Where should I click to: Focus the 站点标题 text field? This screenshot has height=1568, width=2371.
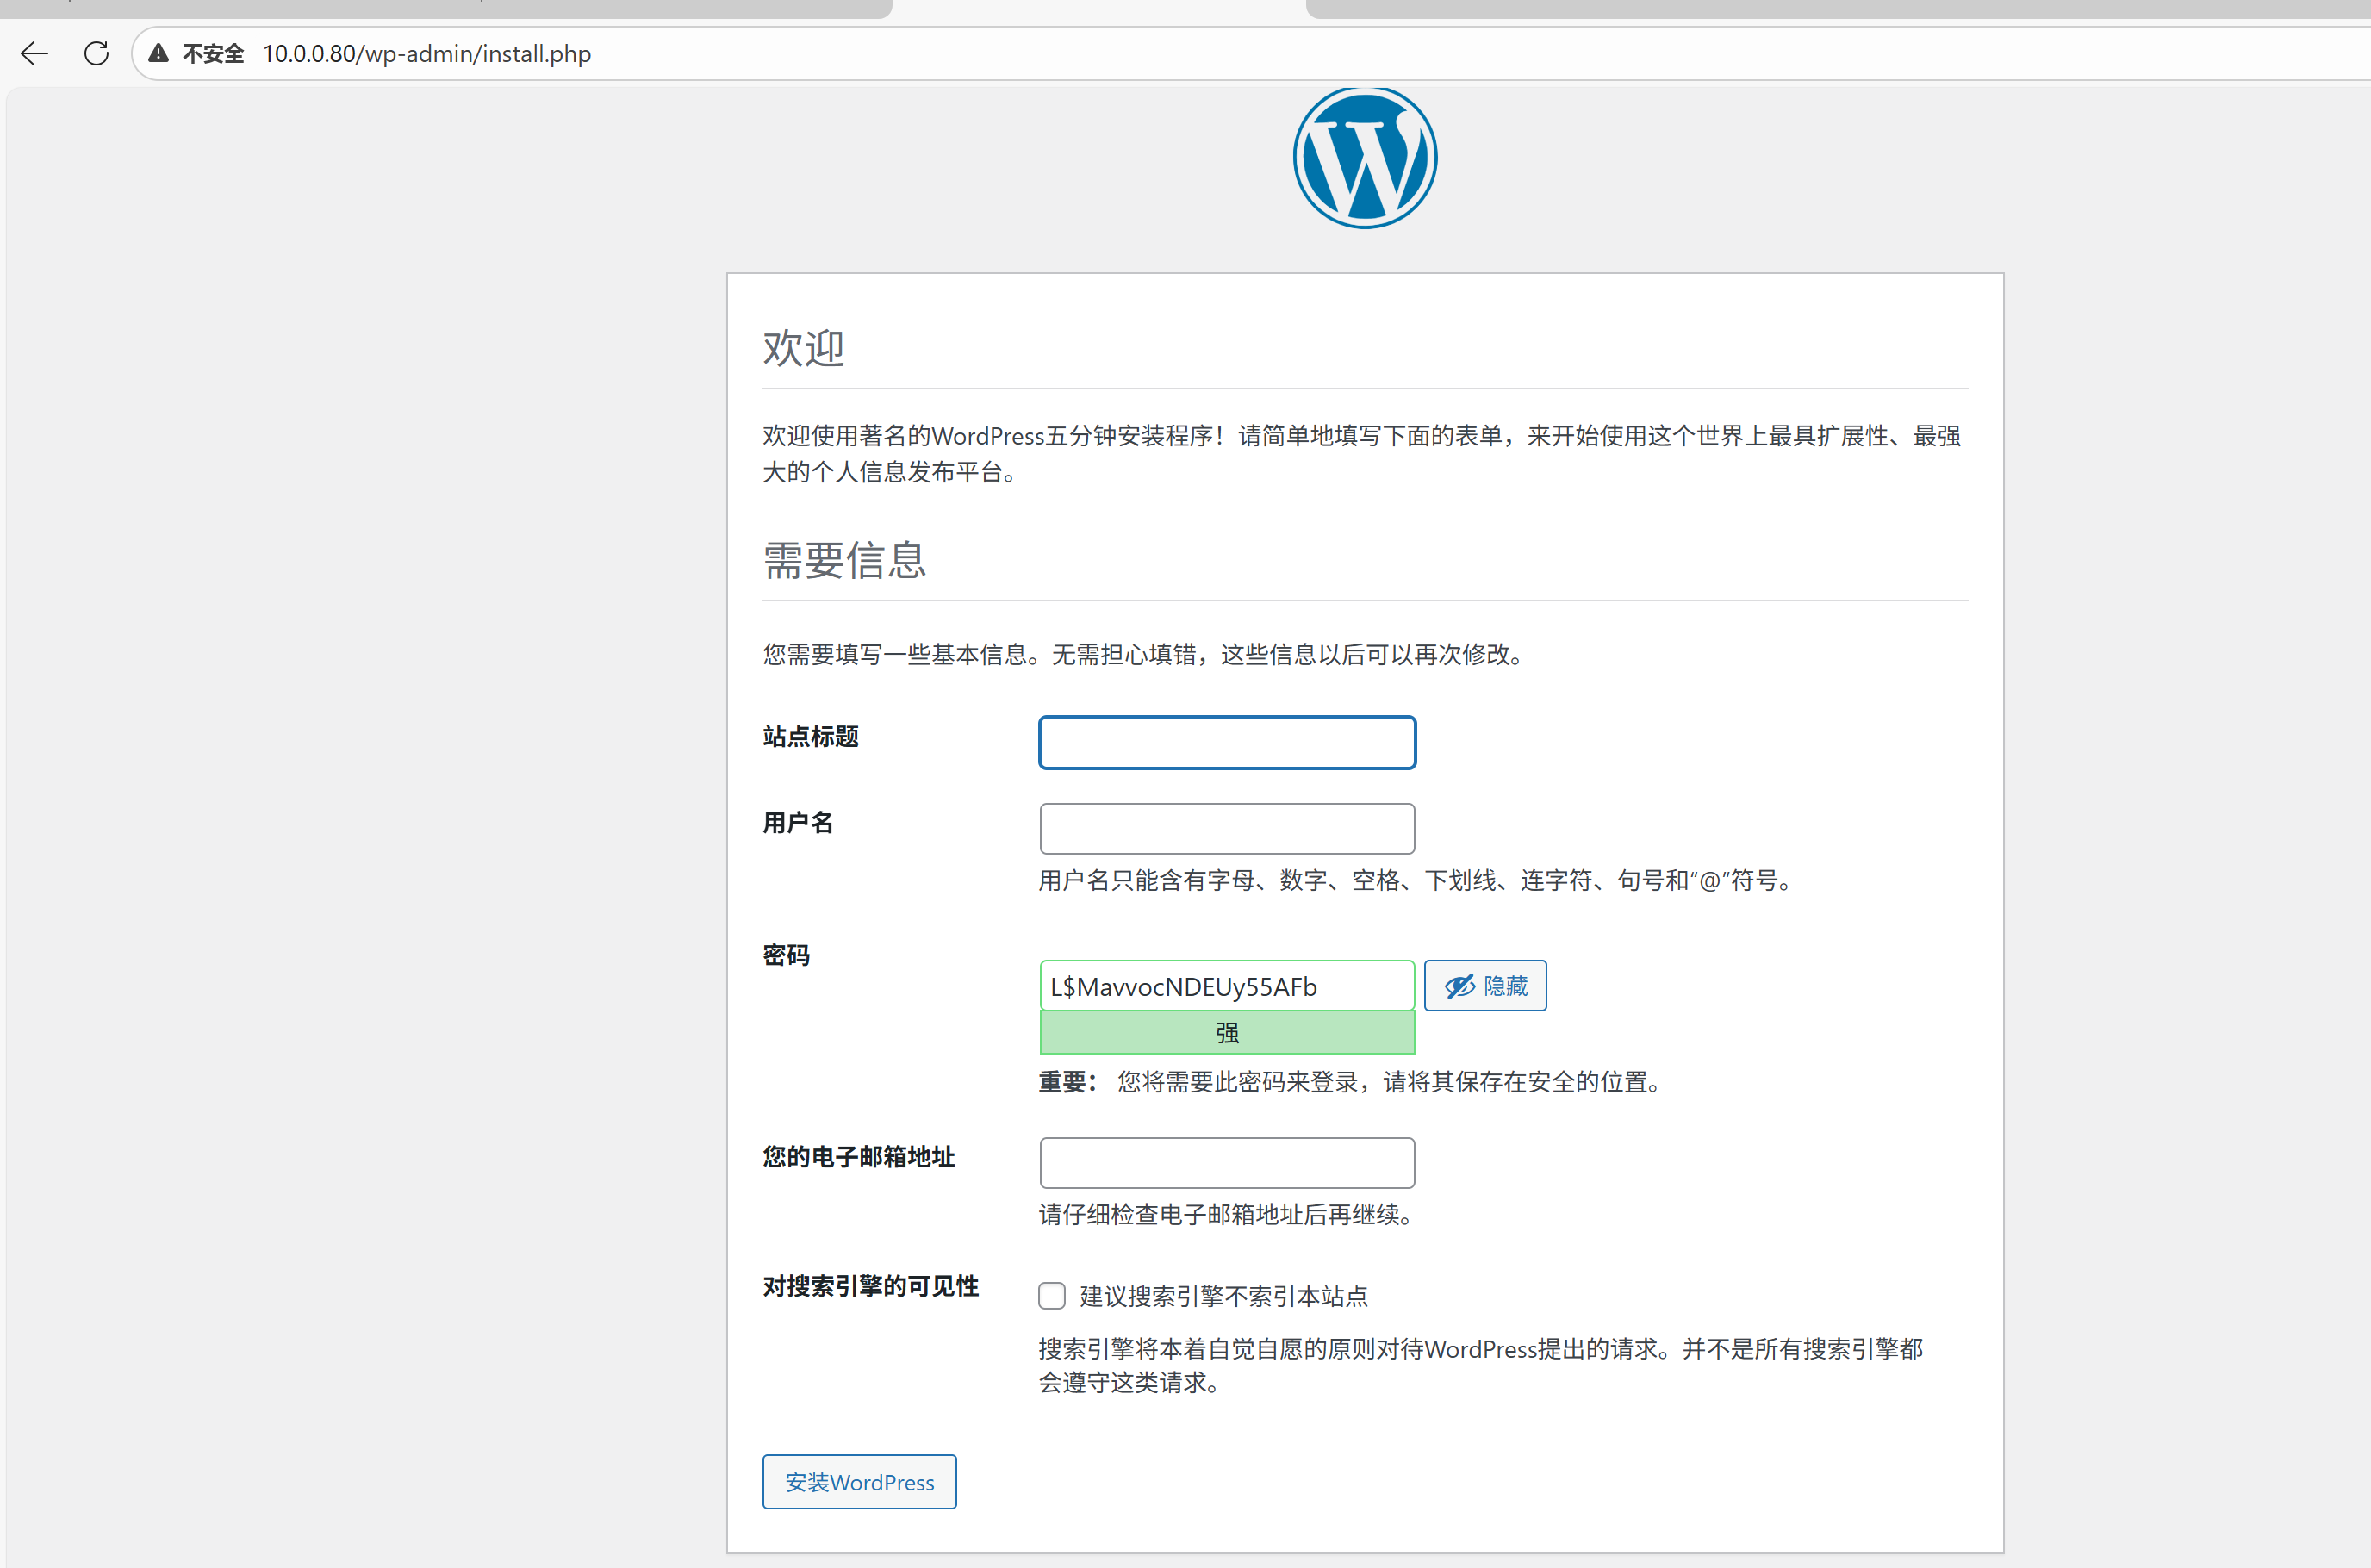tap(1227, 742)
